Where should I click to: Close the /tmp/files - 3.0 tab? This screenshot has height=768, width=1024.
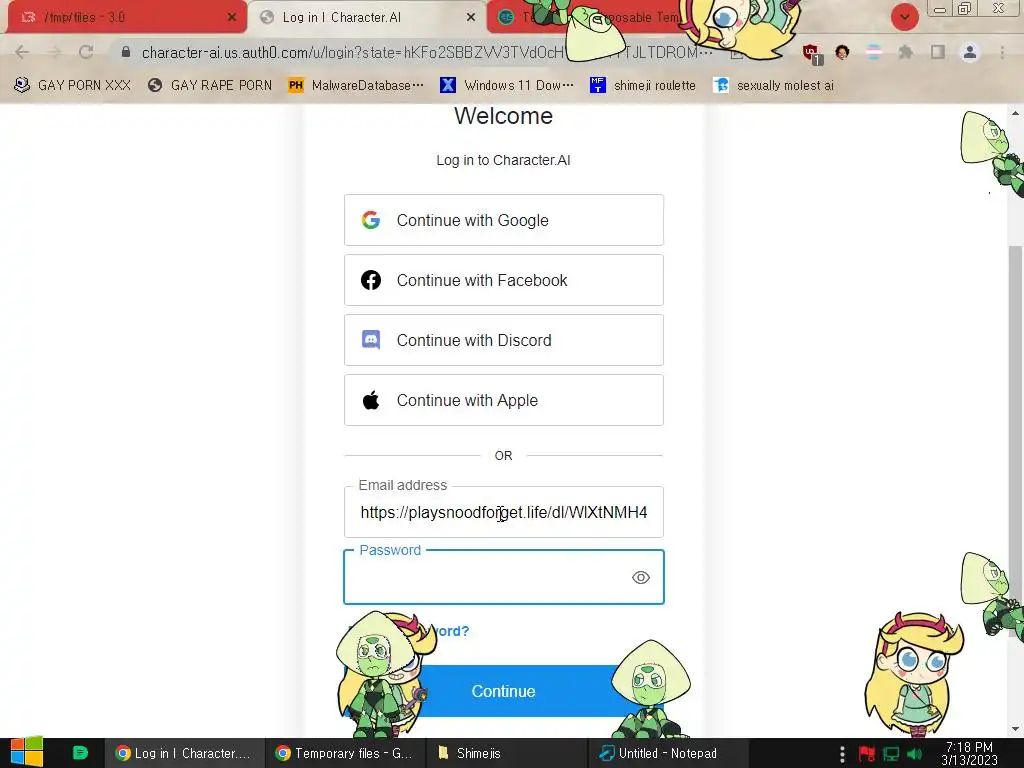[232, 18]
